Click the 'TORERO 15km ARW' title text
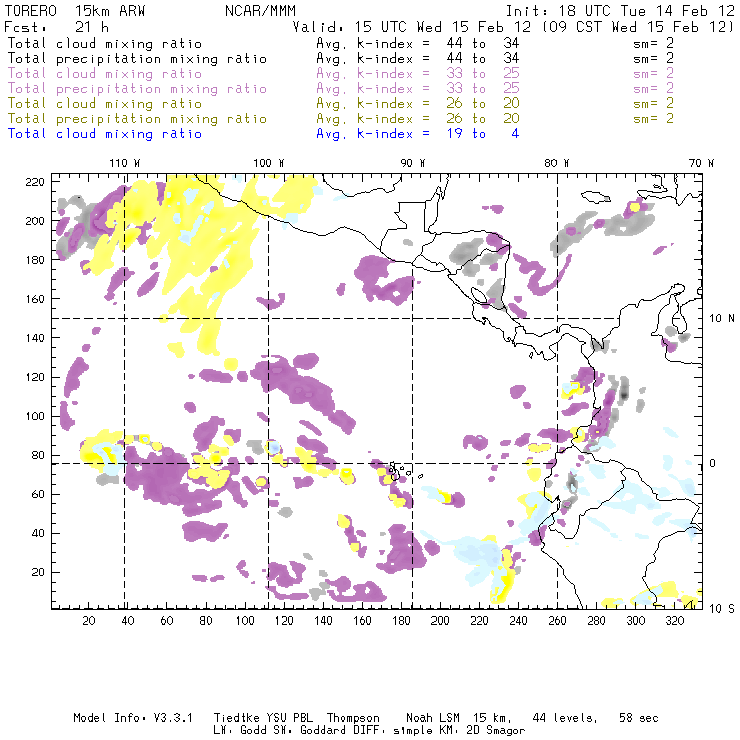 (x=75, y=11)
